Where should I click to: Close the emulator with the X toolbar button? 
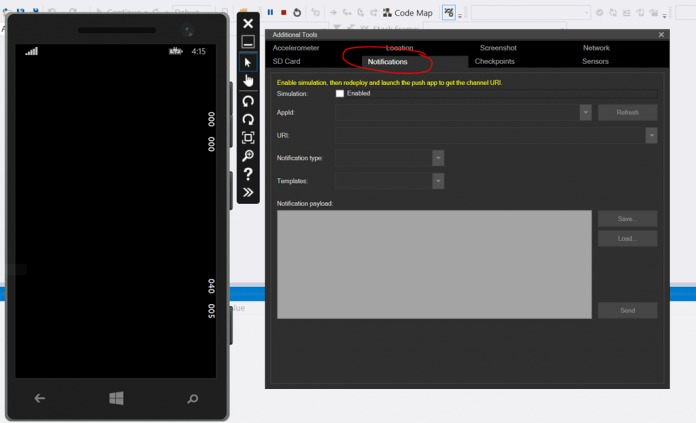click(248, 24)
